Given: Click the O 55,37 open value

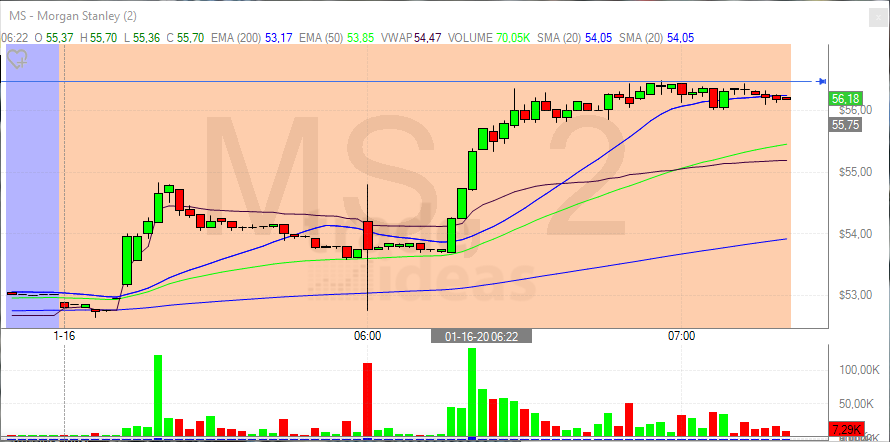Looking at the screenshot, I should tap(54, 38).
